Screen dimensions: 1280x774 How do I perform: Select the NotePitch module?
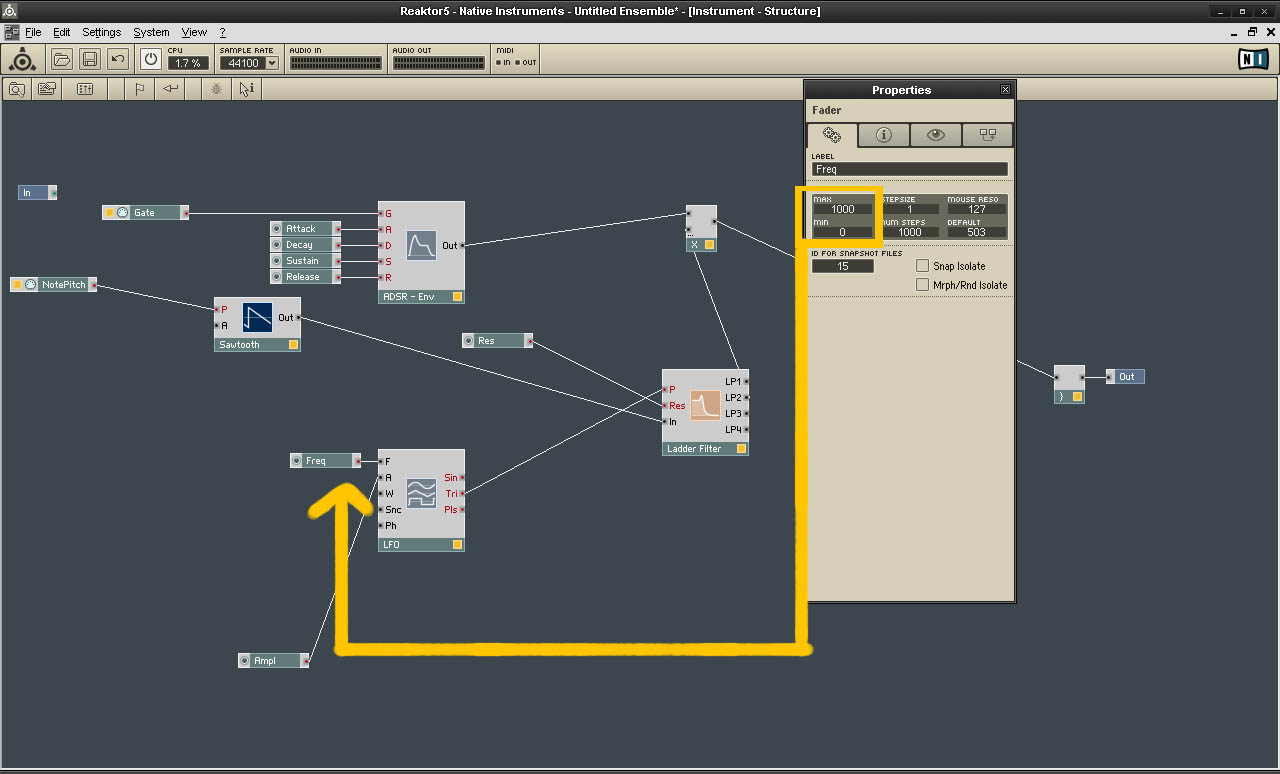[x=54, y=285]
